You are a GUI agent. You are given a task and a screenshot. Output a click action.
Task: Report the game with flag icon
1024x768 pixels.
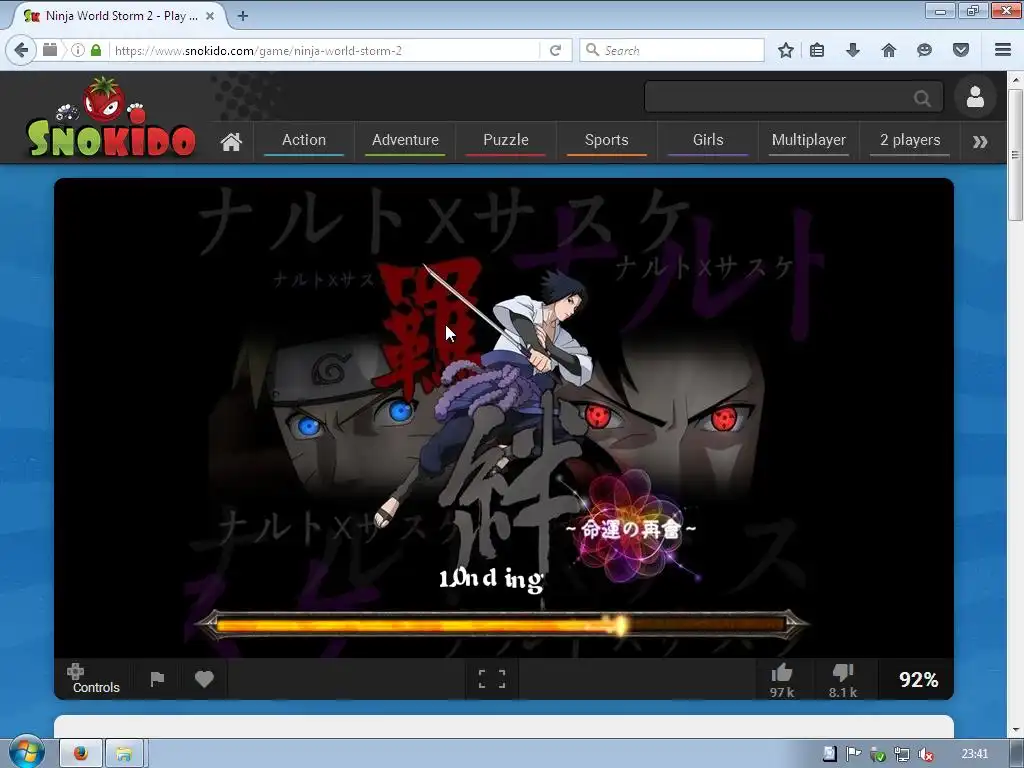coord(157,679)
